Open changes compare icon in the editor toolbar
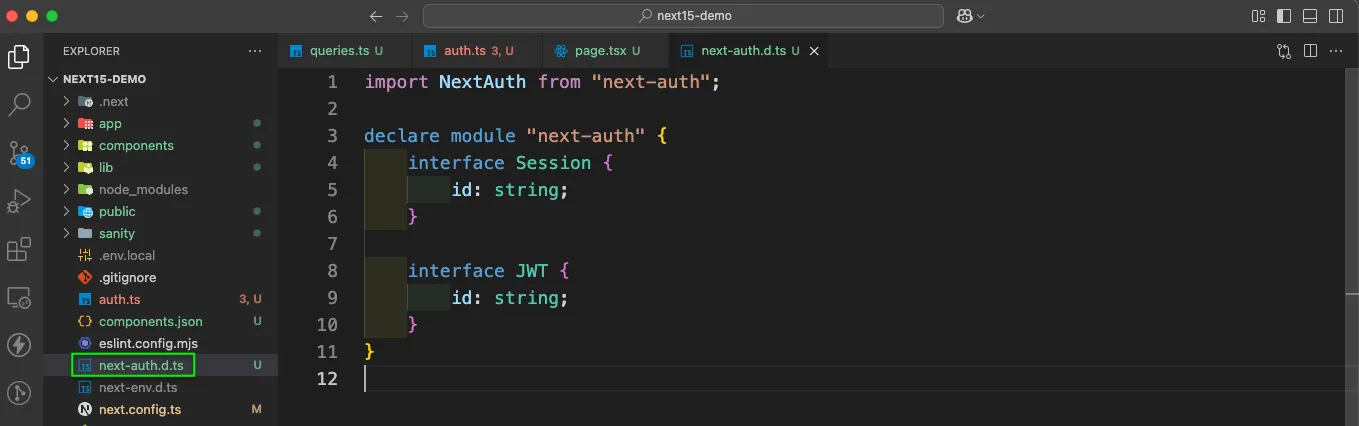The height and width of the screenshot is (426, 1359). (1284, 51)
